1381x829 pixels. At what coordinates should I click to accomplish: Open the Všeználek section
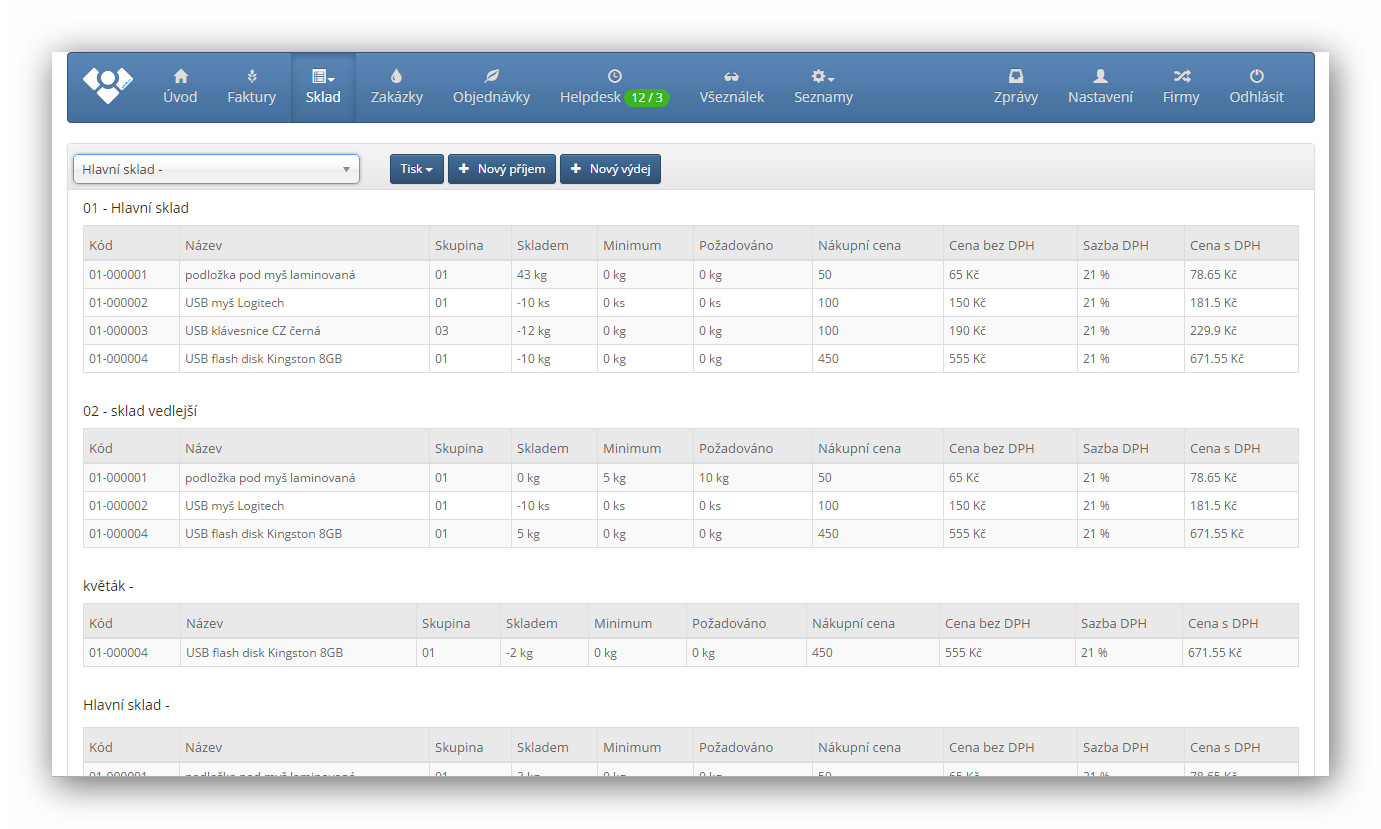point(731,87)
